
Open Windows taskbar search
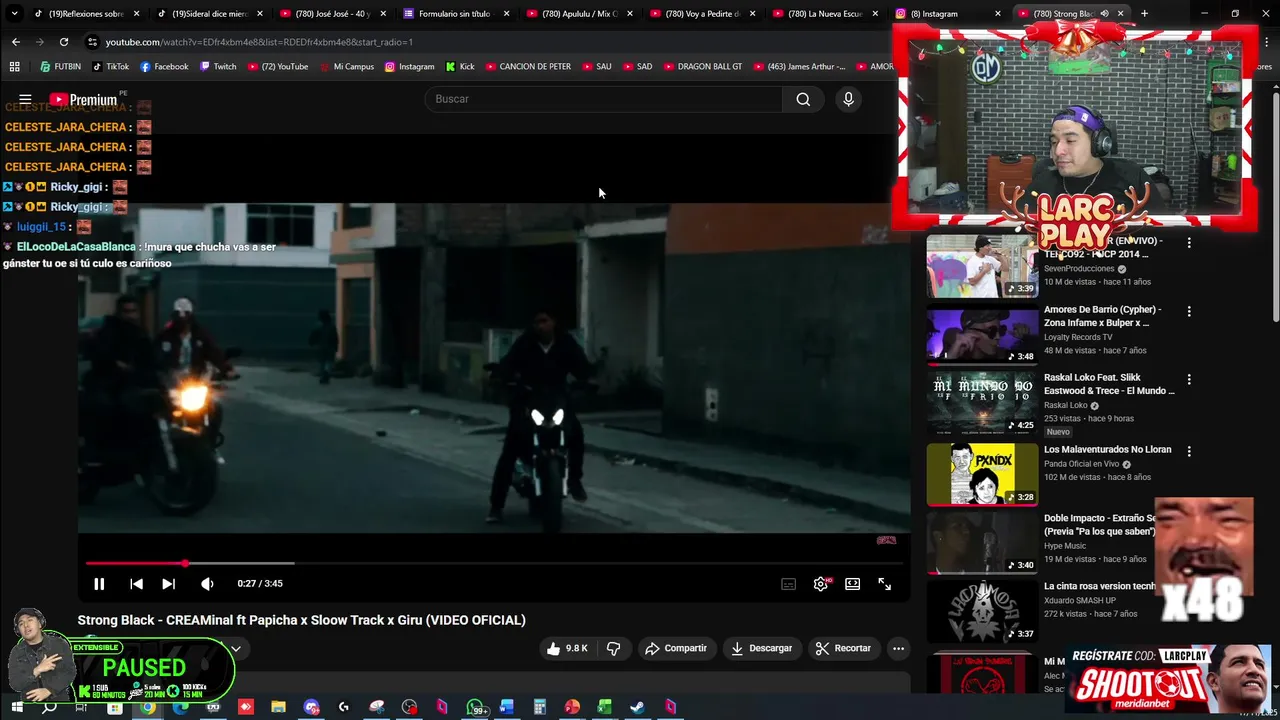(49, 708)
